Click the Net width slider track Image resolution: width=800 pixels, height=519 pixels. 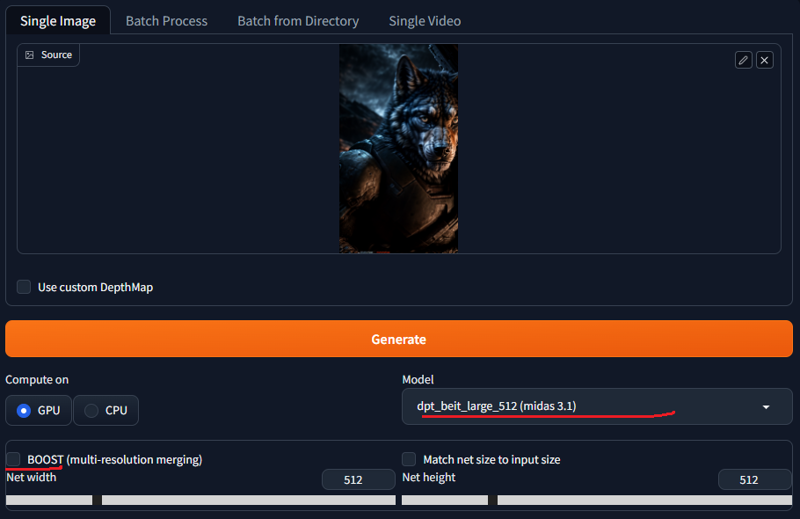(x=201, y=500)
